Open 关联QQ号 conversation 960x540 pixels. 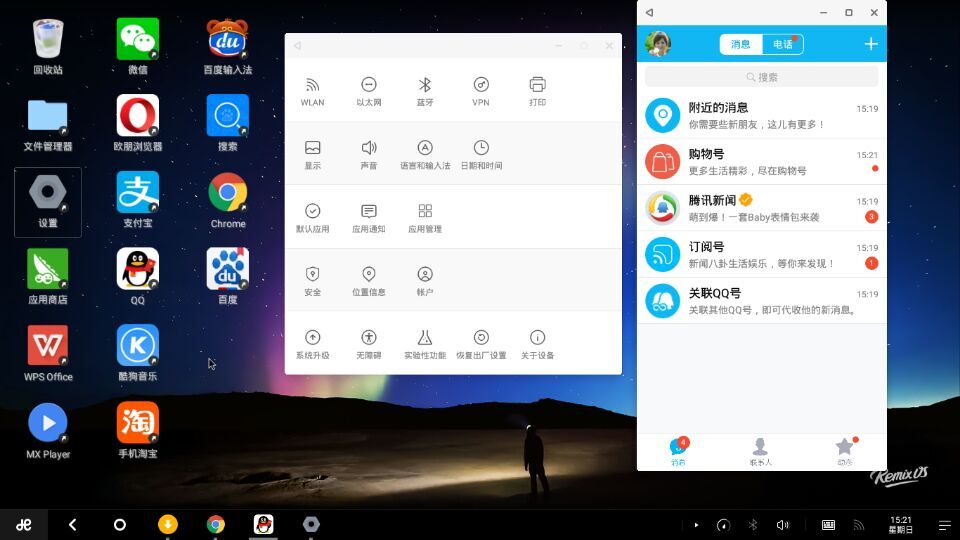pos(762,301)
